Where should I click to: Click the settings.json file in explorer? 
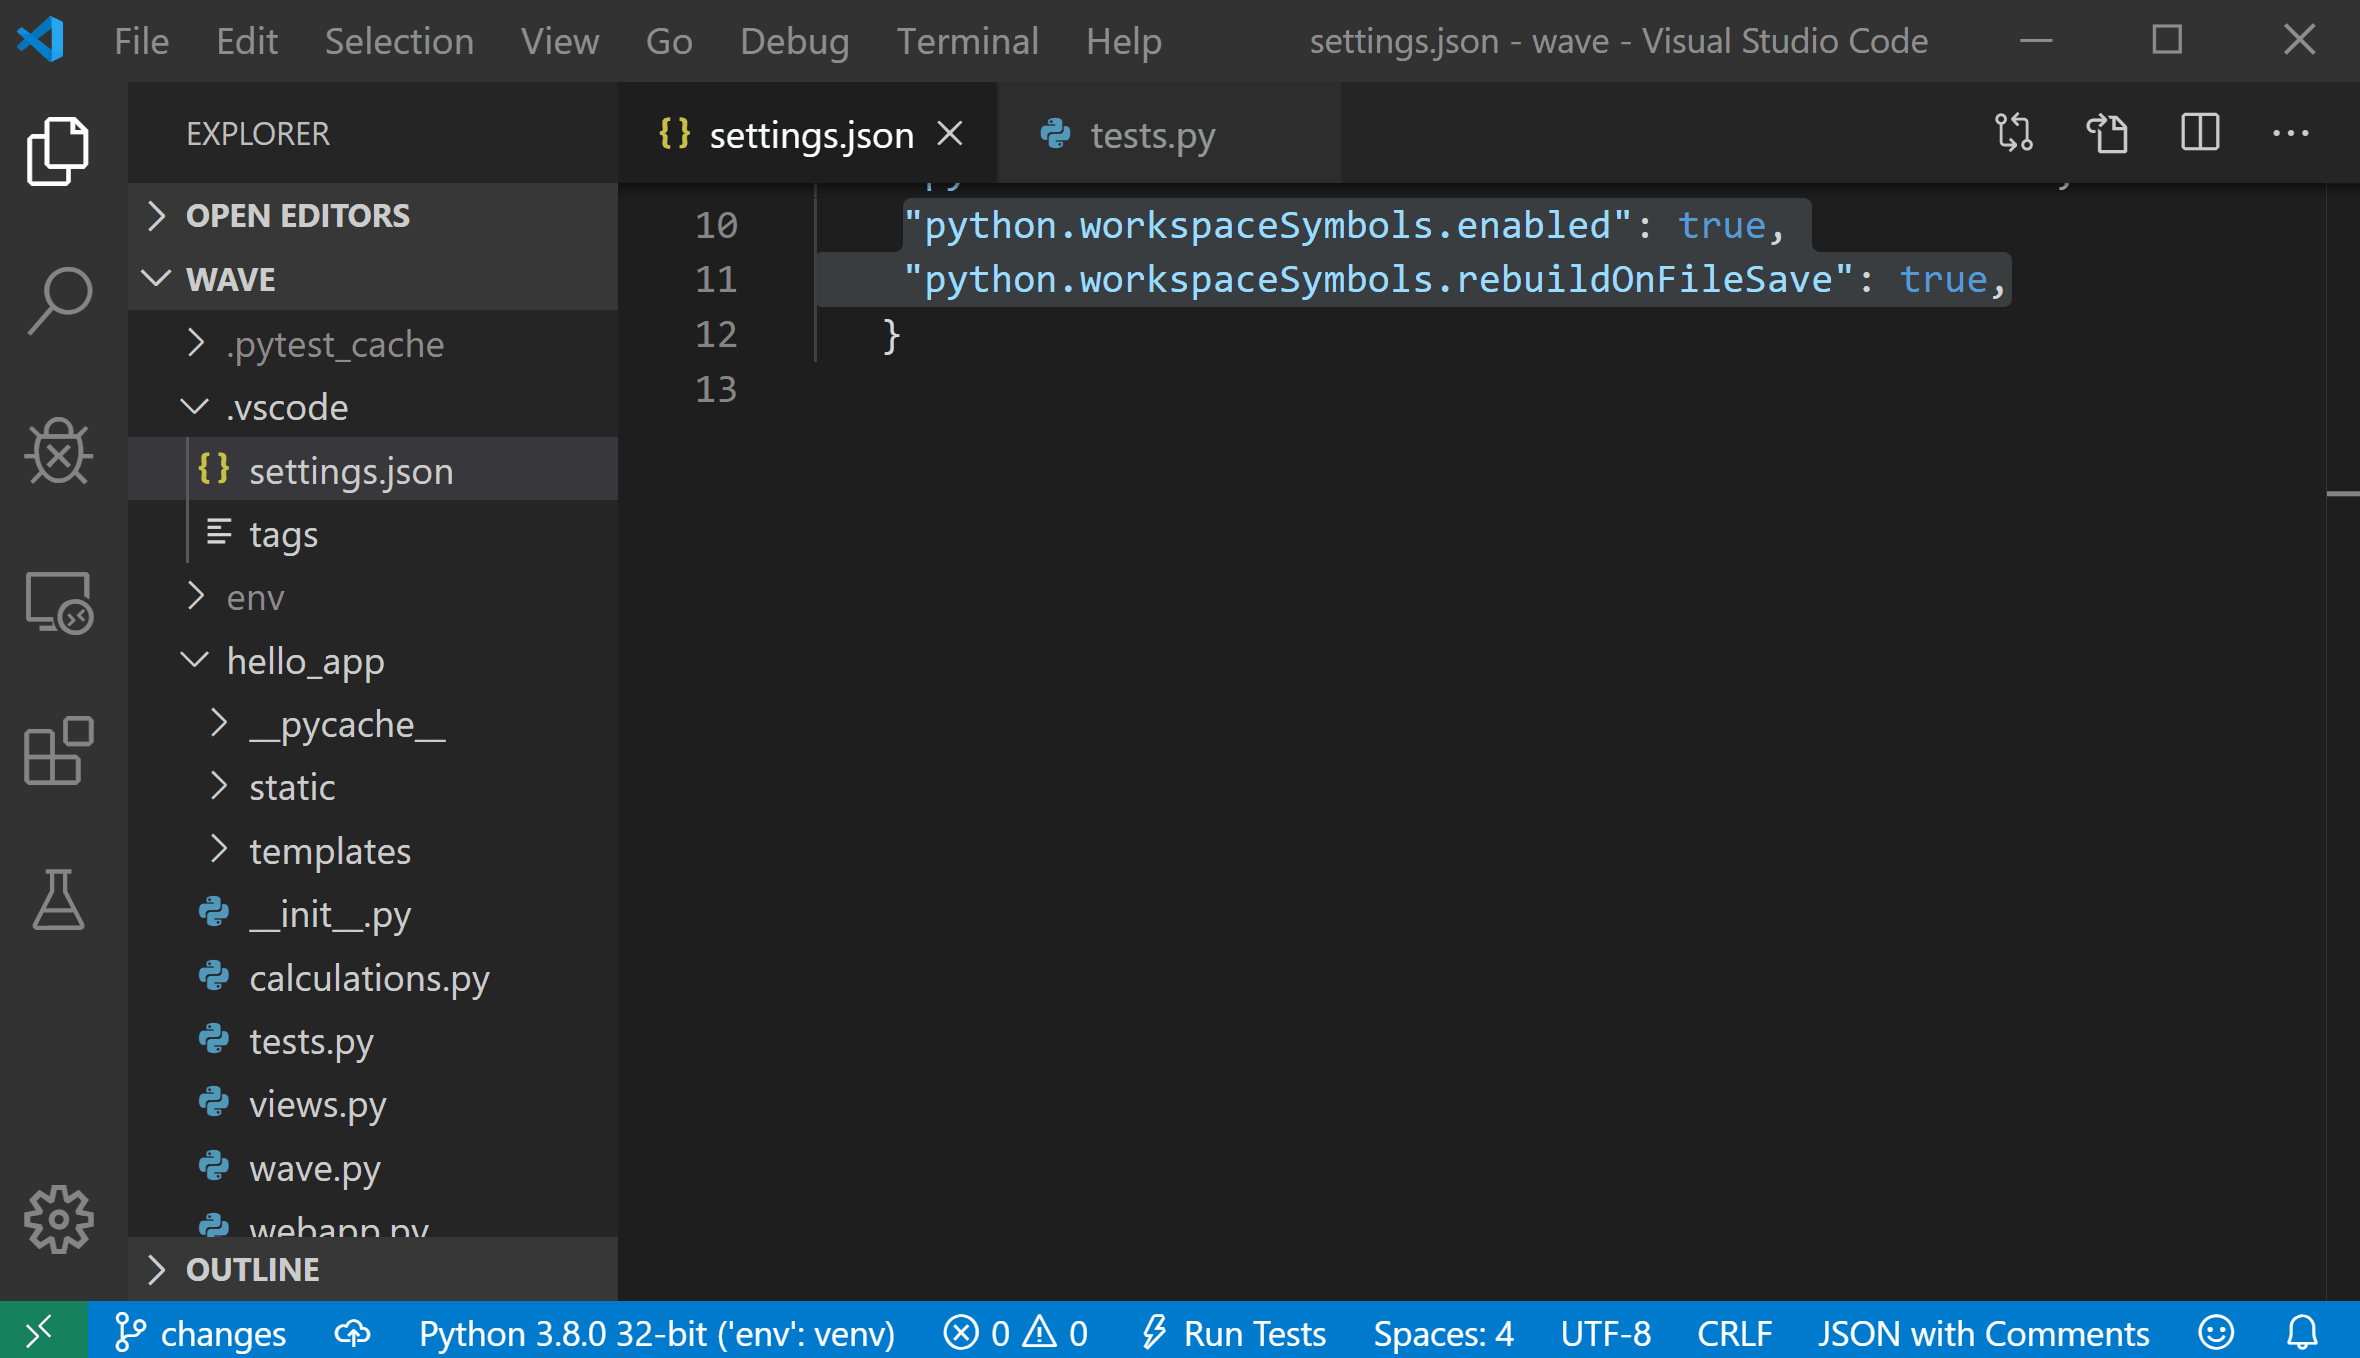pyautogui.click(x=350, y=468)
